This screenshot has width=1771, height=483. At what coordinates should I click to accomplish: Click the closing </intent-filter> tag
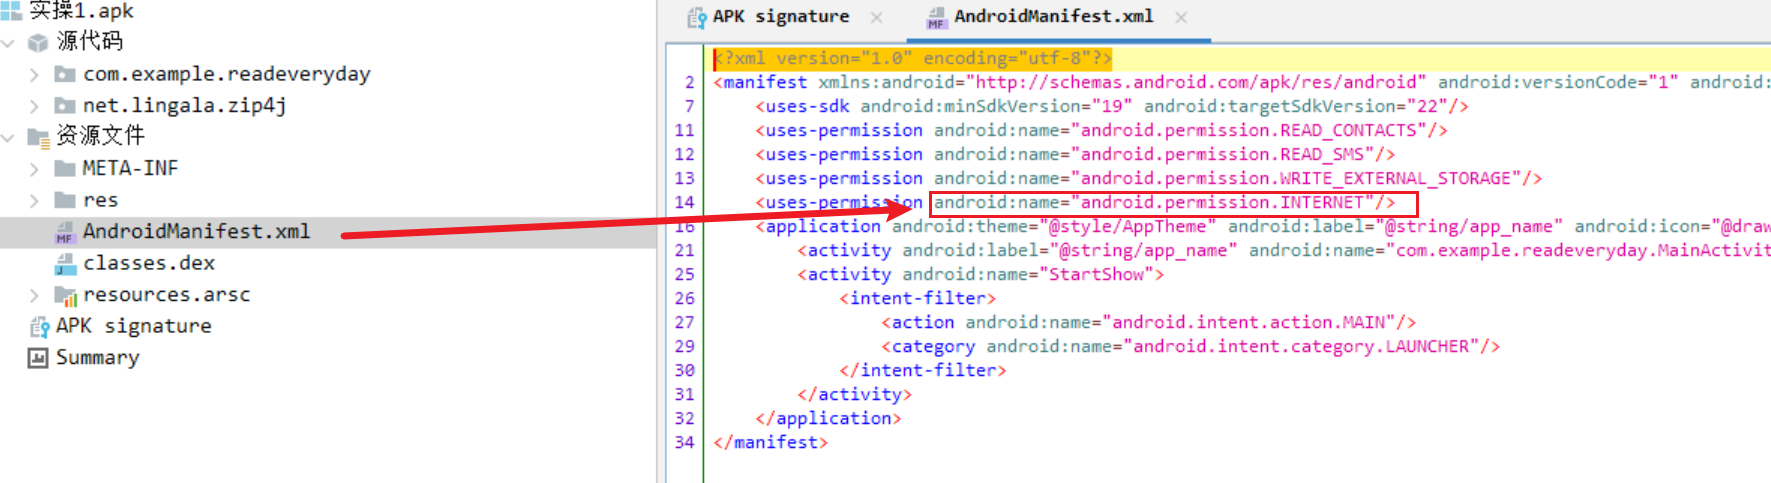922,370
